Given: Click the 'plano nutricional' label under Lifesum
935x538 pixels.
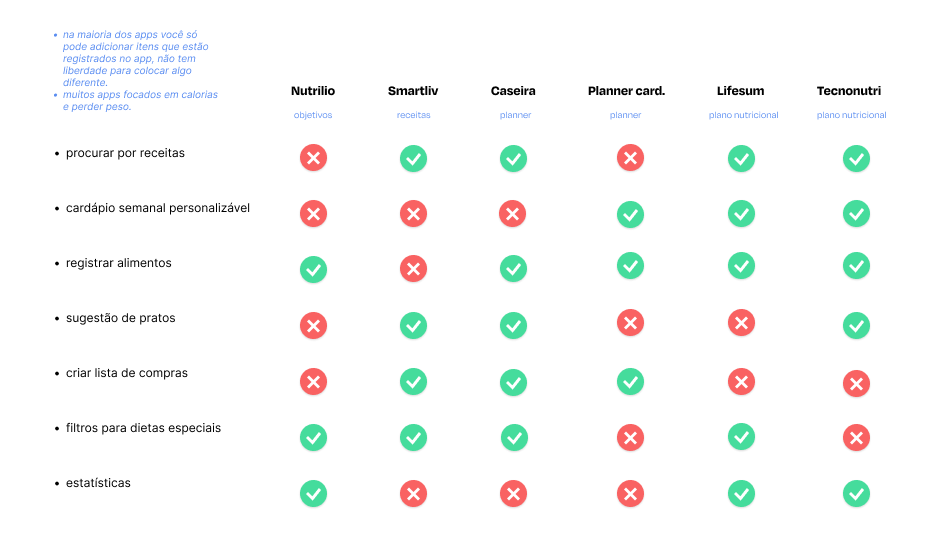Looking at the screenshot, I should pyautogui.click(x=744, y=115).
